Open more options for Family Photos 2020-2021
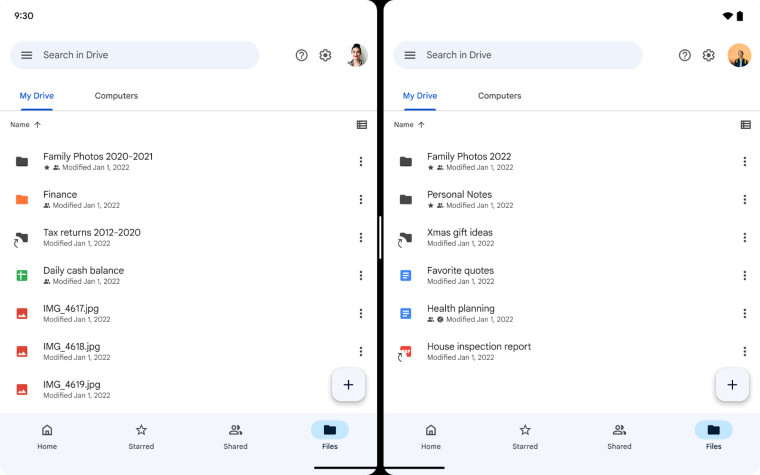Image resolution: width=760 pixels, height=475 pixels. [x=361, y=161]
